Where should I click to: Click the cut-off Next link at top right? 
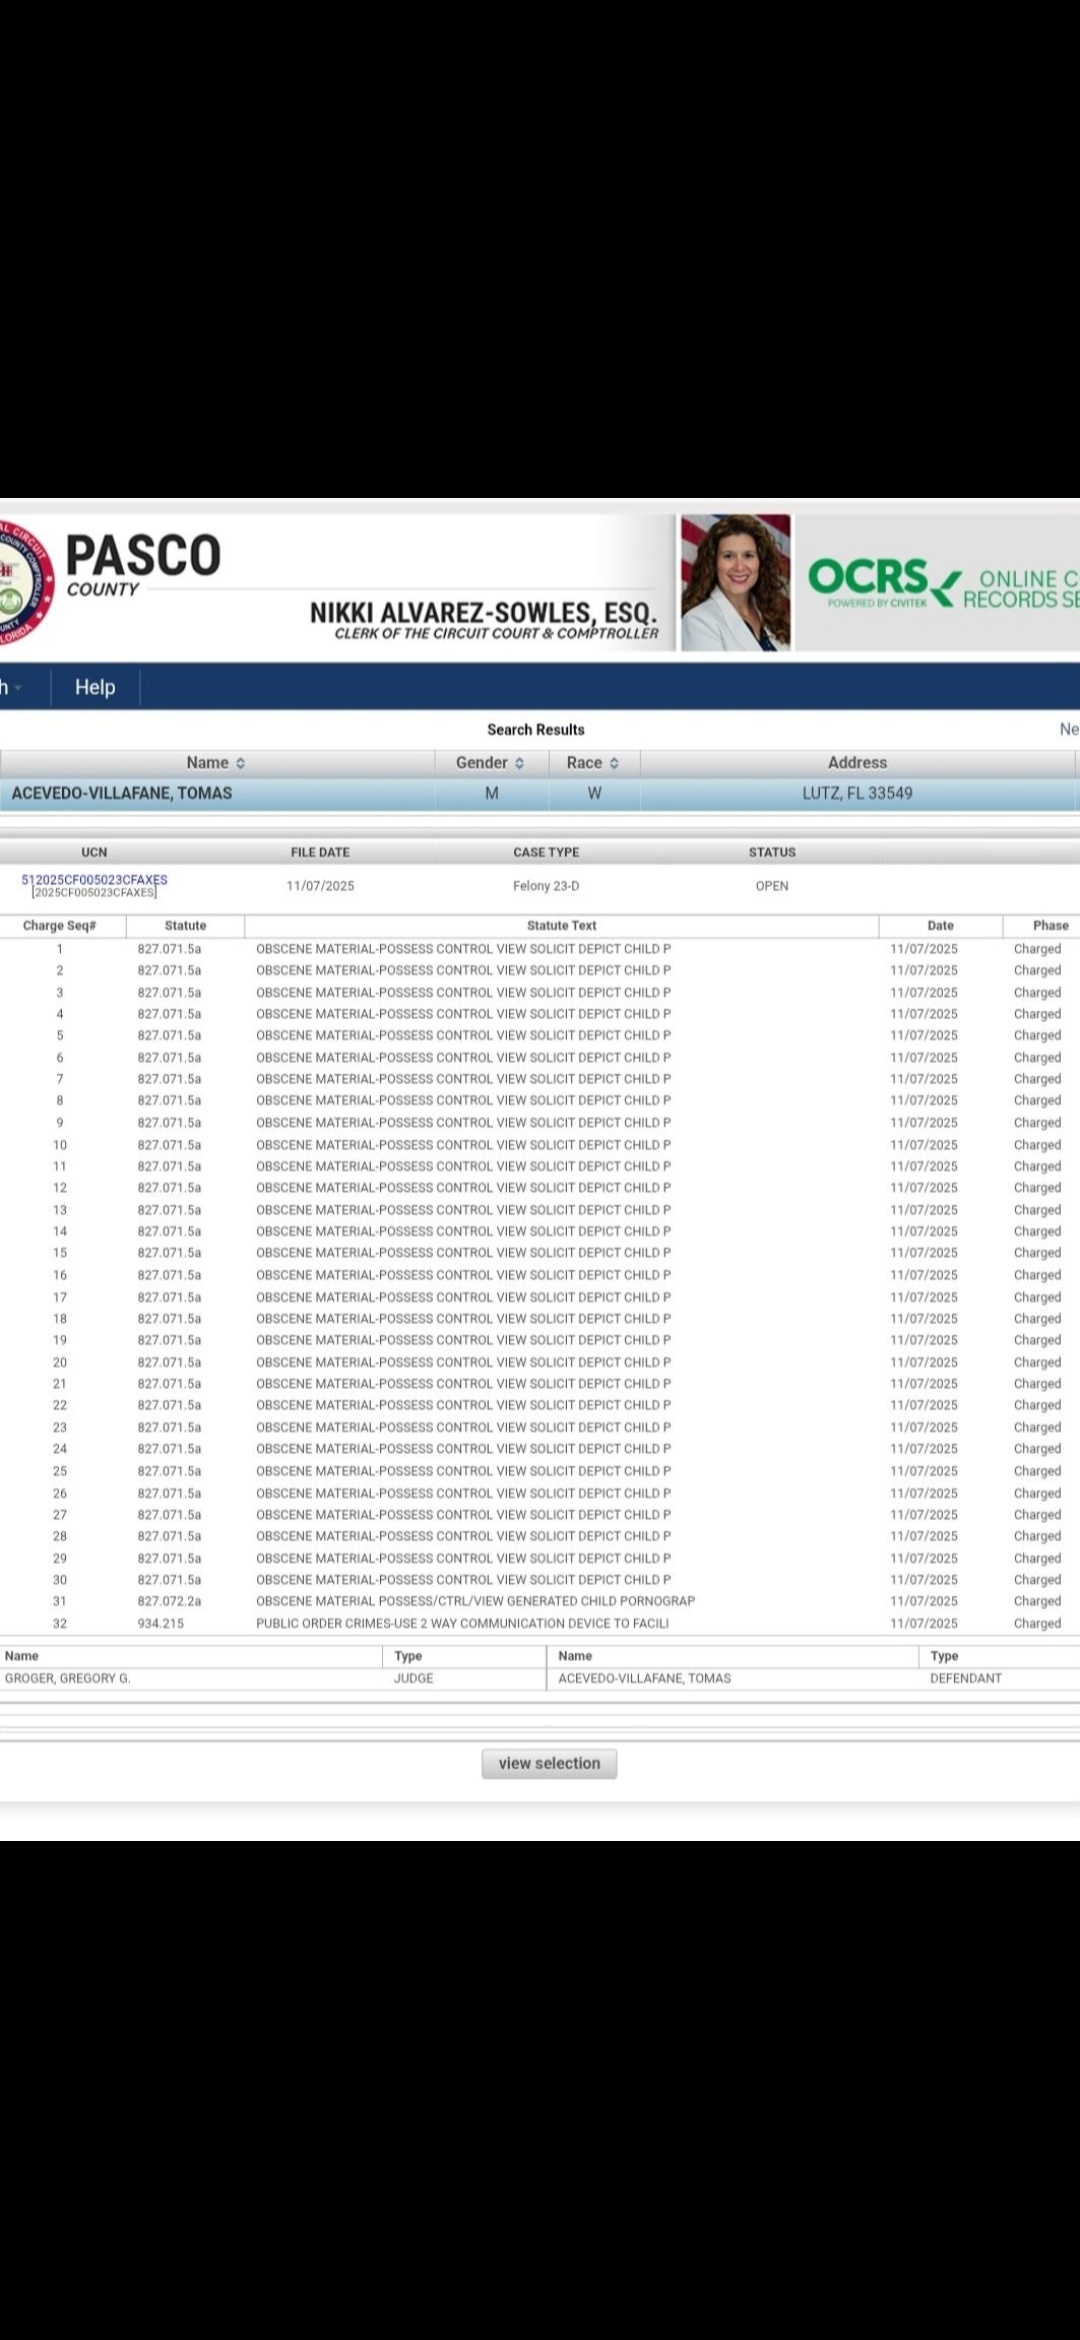click(1068, 729)
